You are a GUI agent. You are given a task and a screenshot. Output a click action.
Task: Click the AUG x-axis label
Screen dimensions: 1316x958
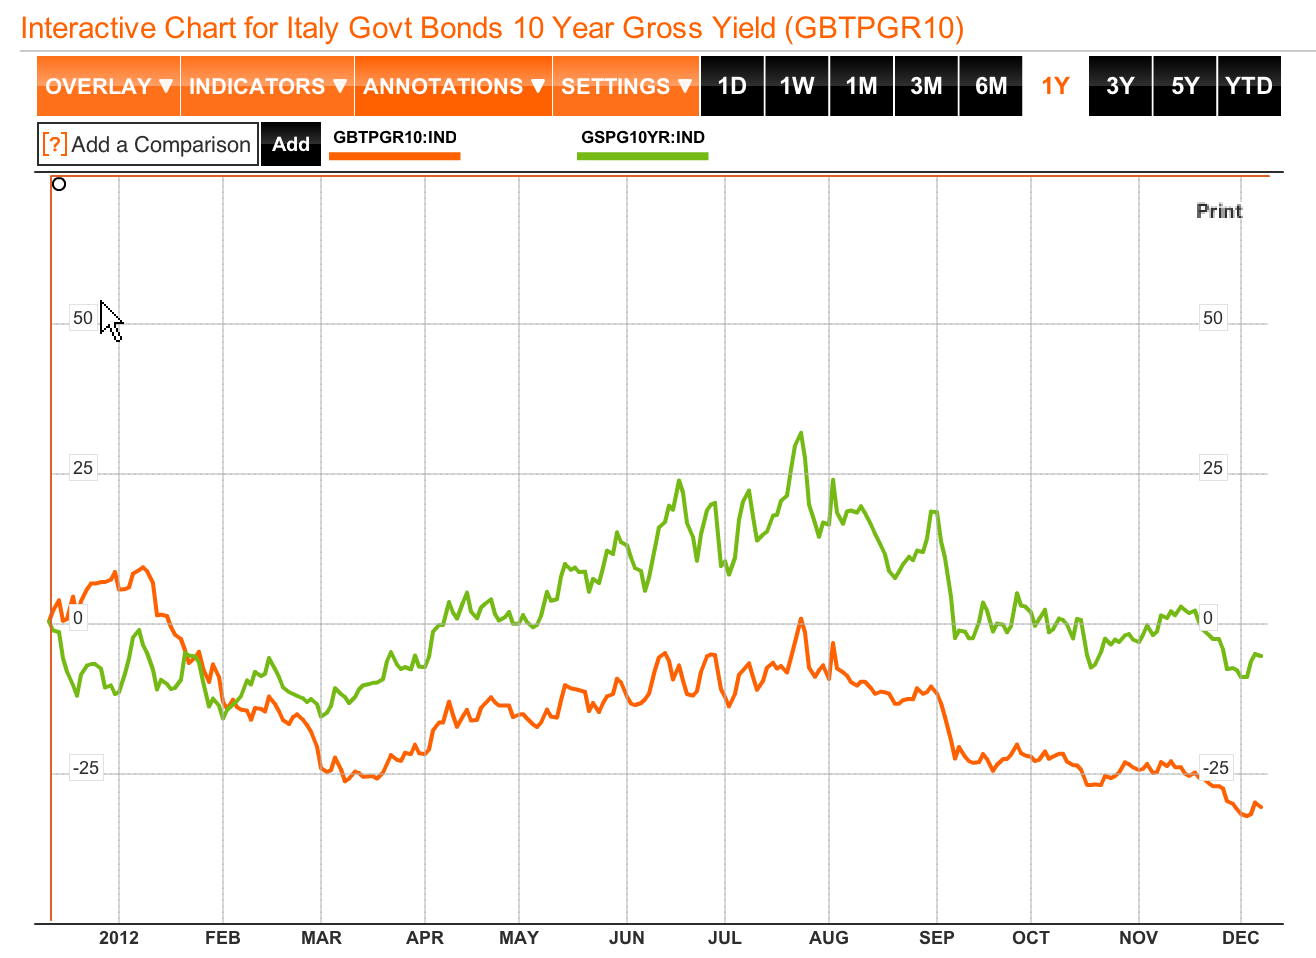point(829,937)
